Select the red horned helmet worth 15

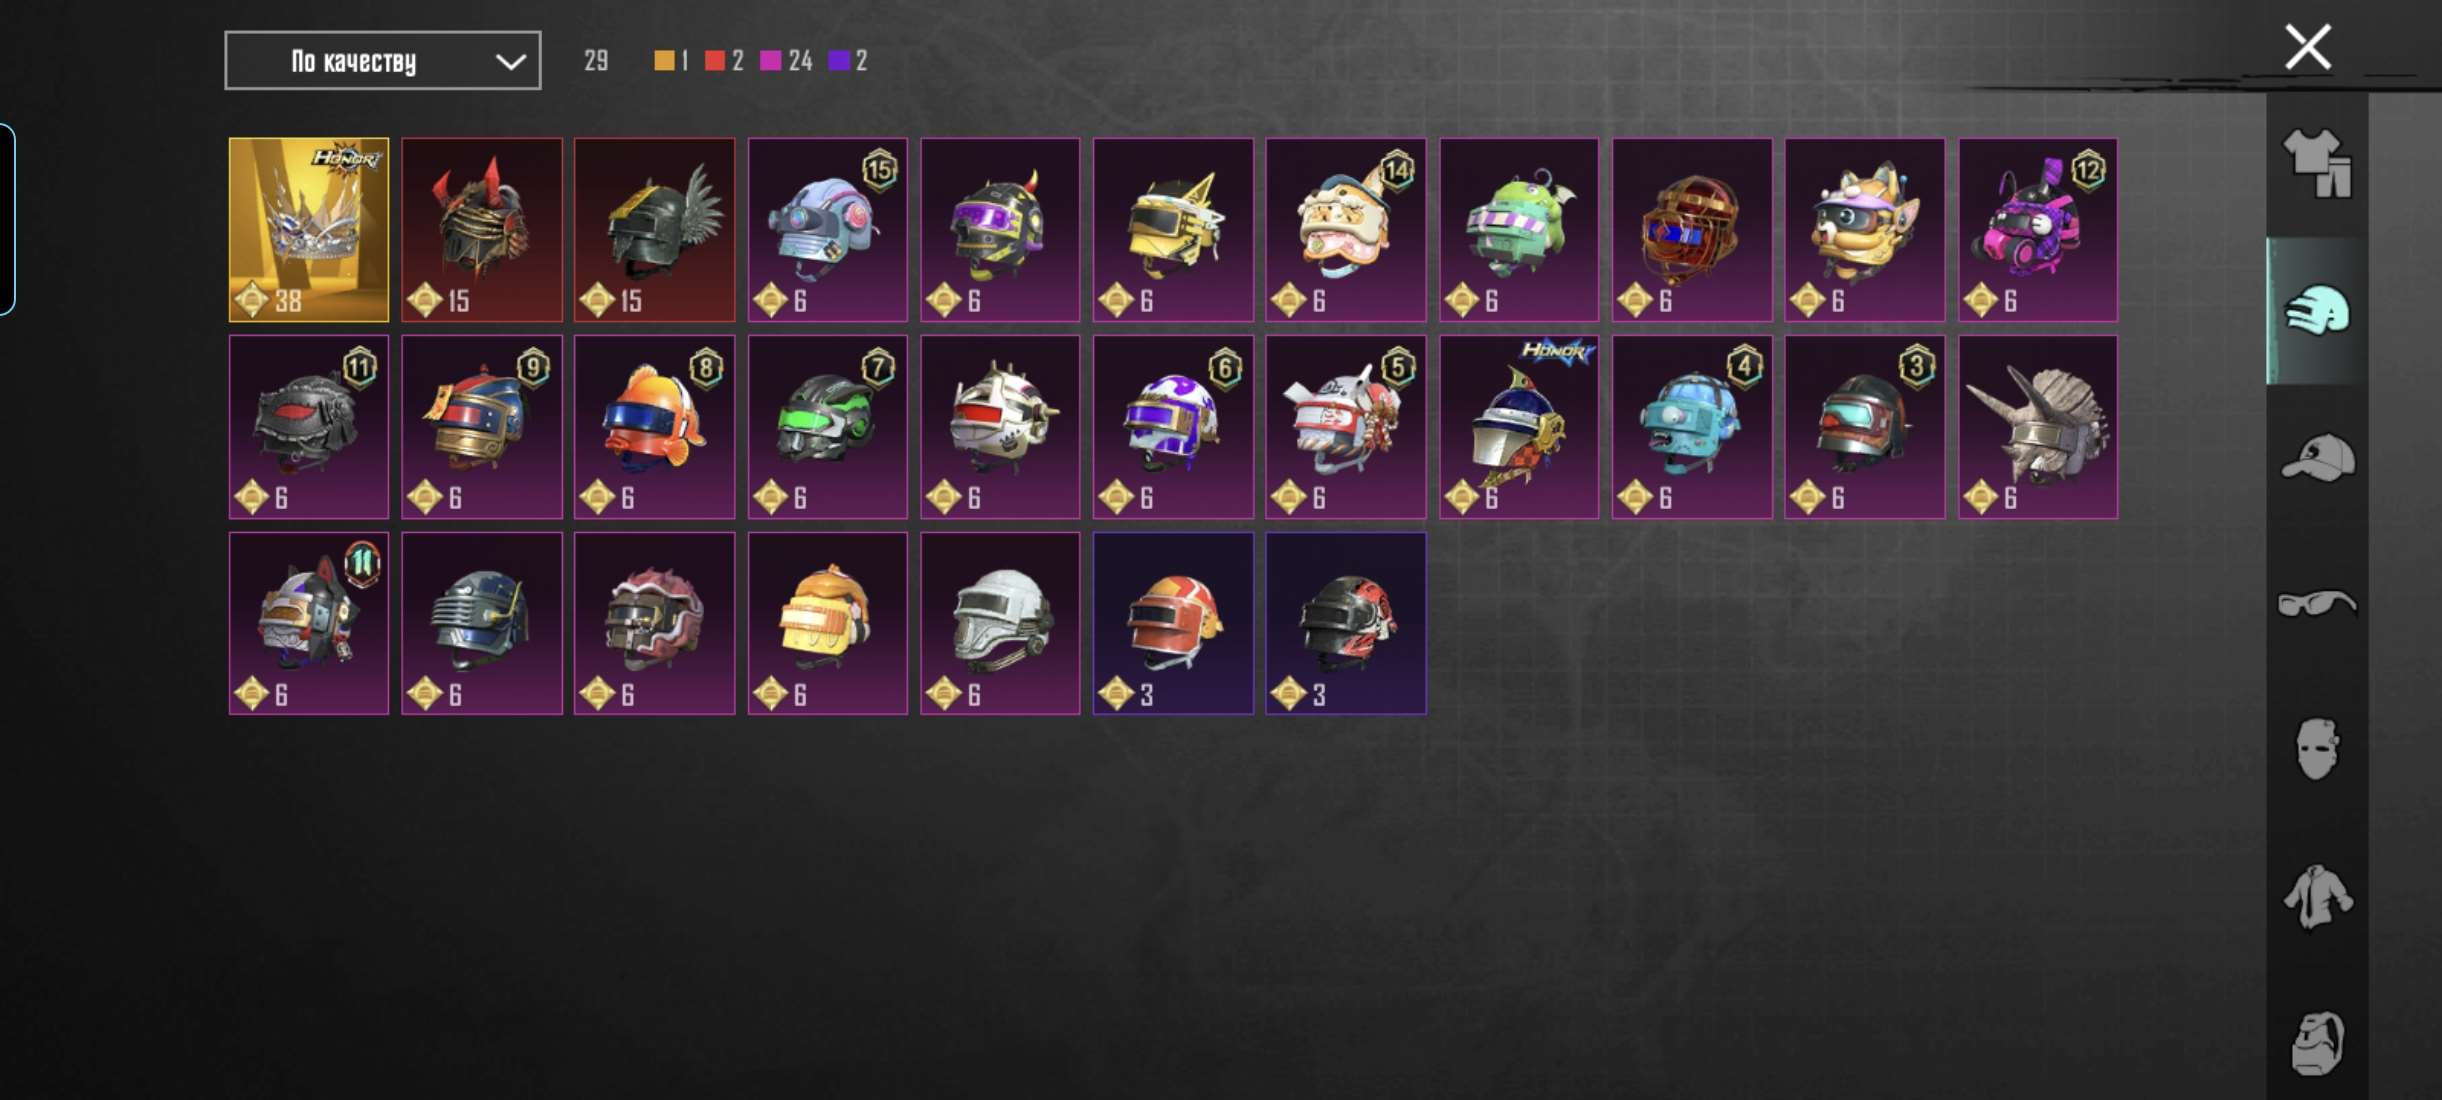pos(482,230)
